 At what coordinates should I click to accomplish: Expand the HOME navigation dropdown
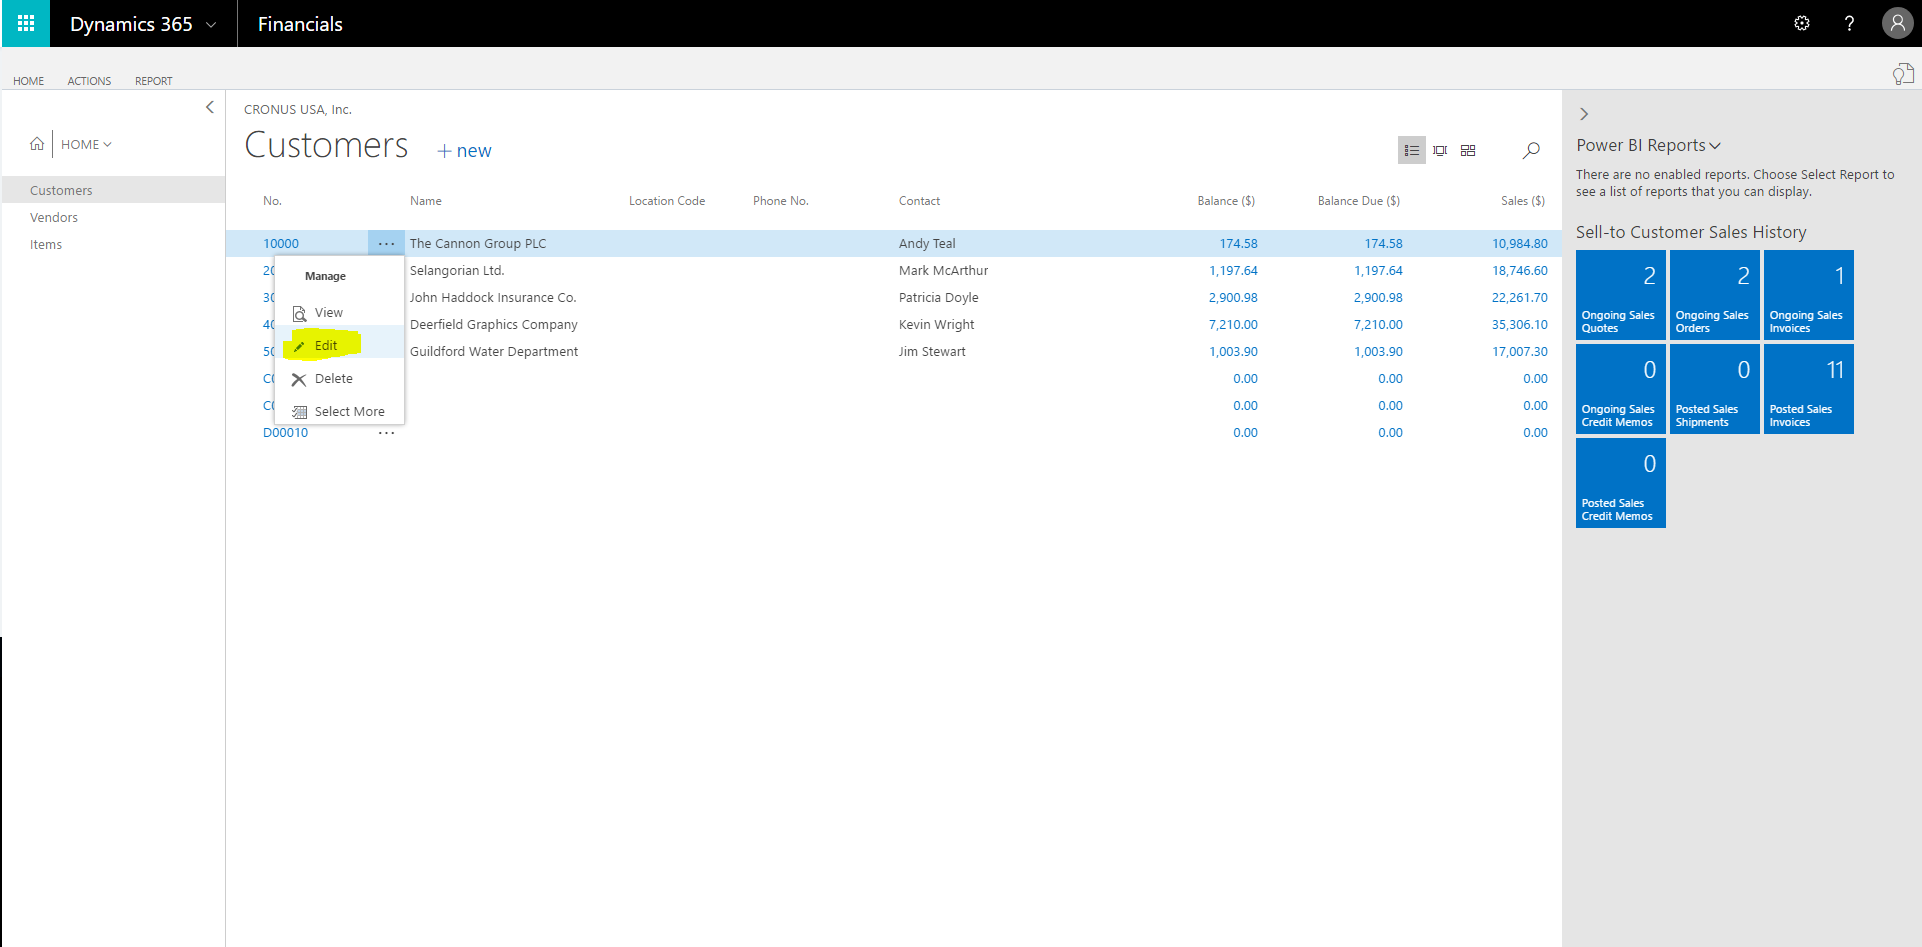86,144
